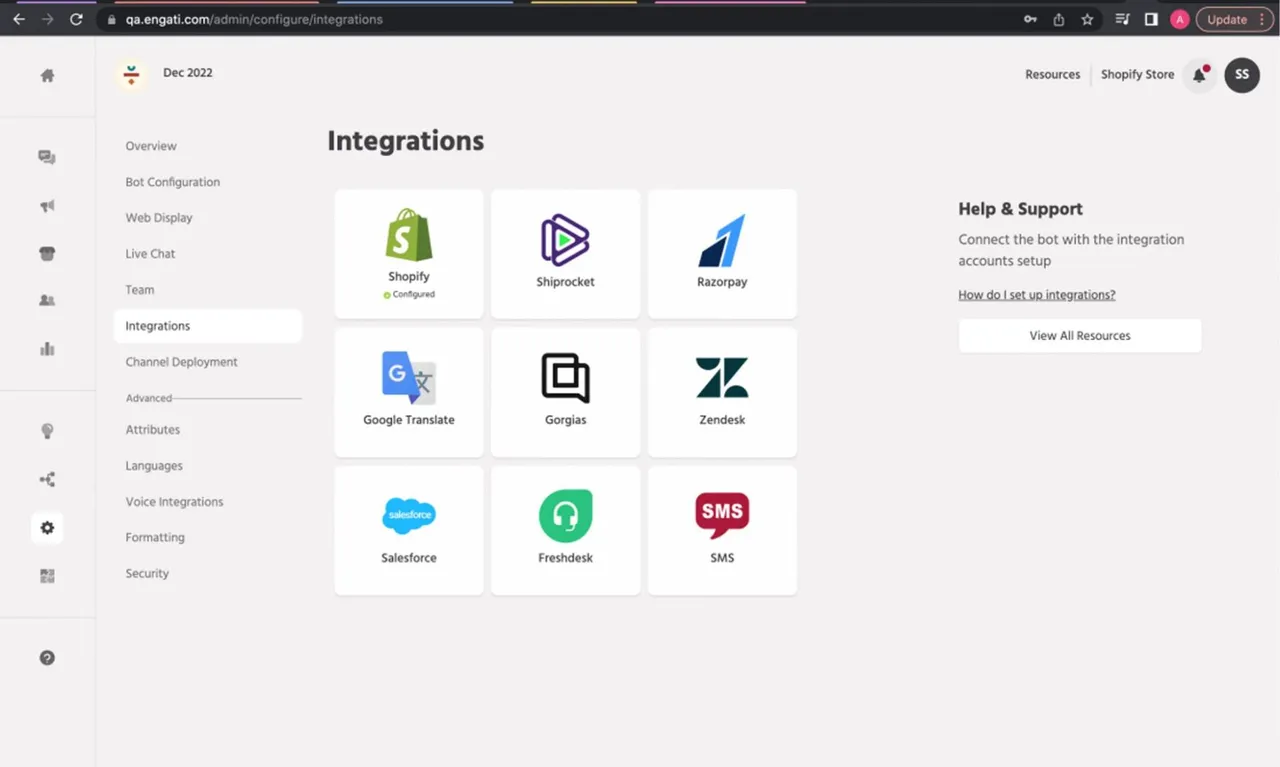Open the notifications bell icon

coord(1198,75)
